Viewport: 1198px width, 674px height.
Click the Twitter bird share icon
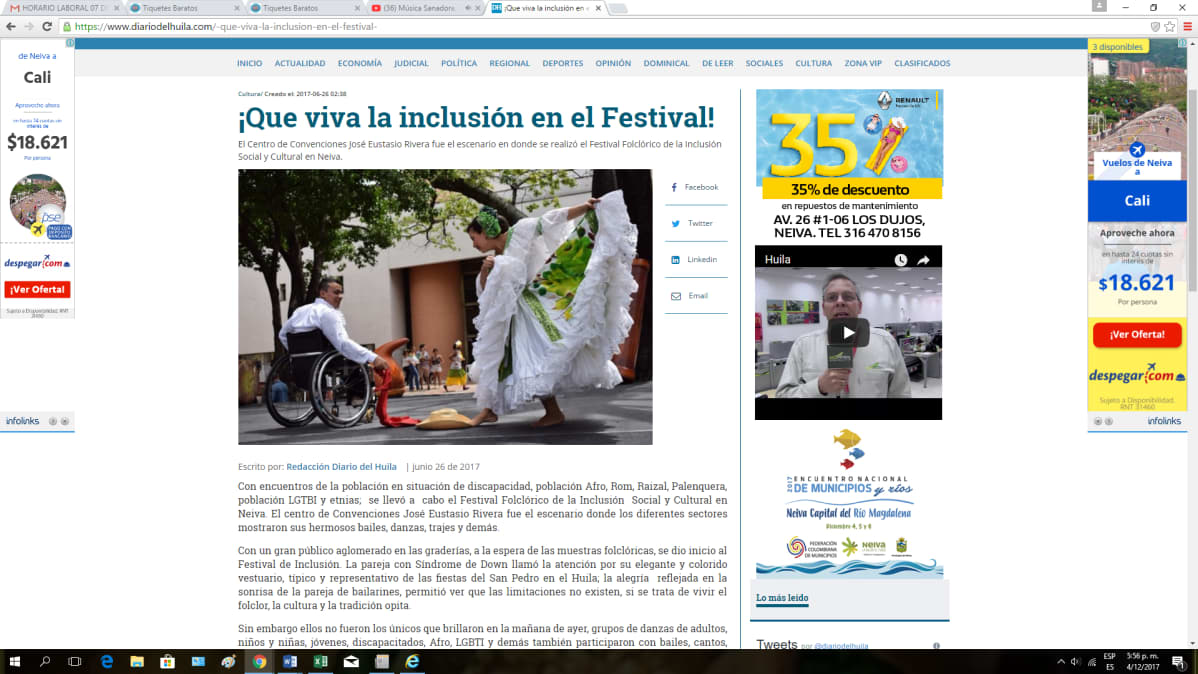click(x=675, y=224)
